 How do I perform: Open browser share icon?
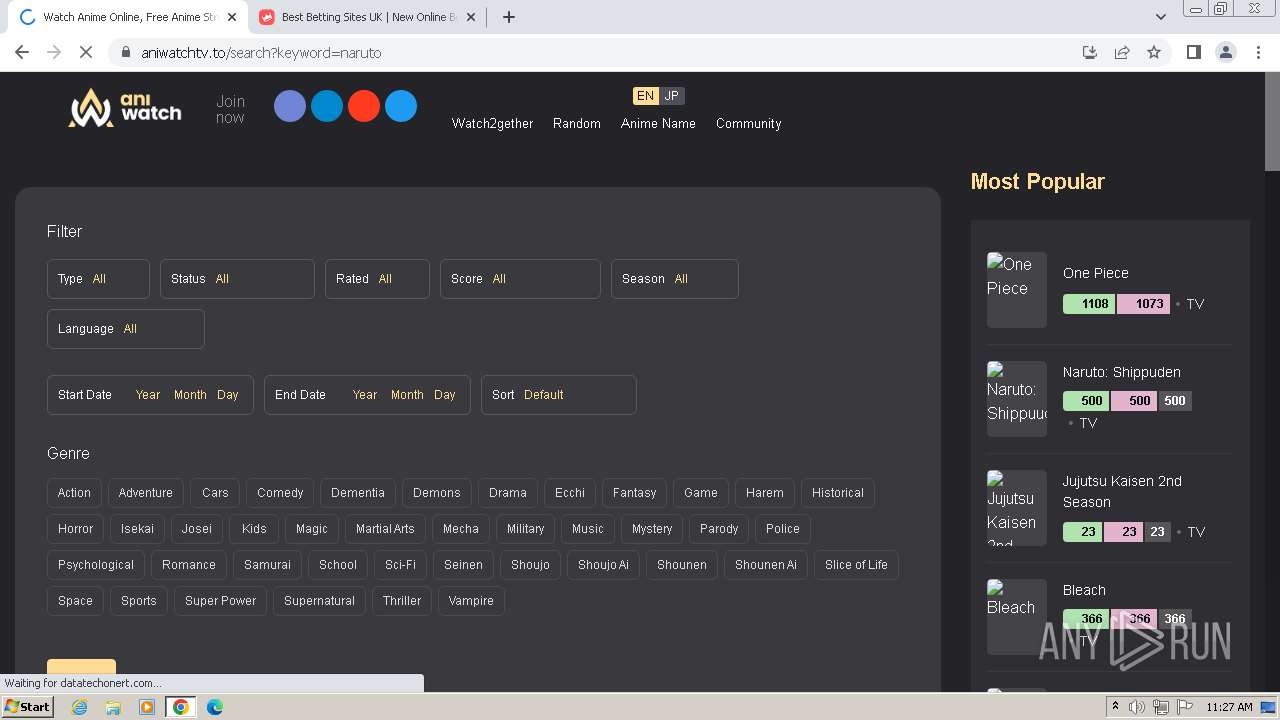pyautogui.click(x=1122, y=52)
